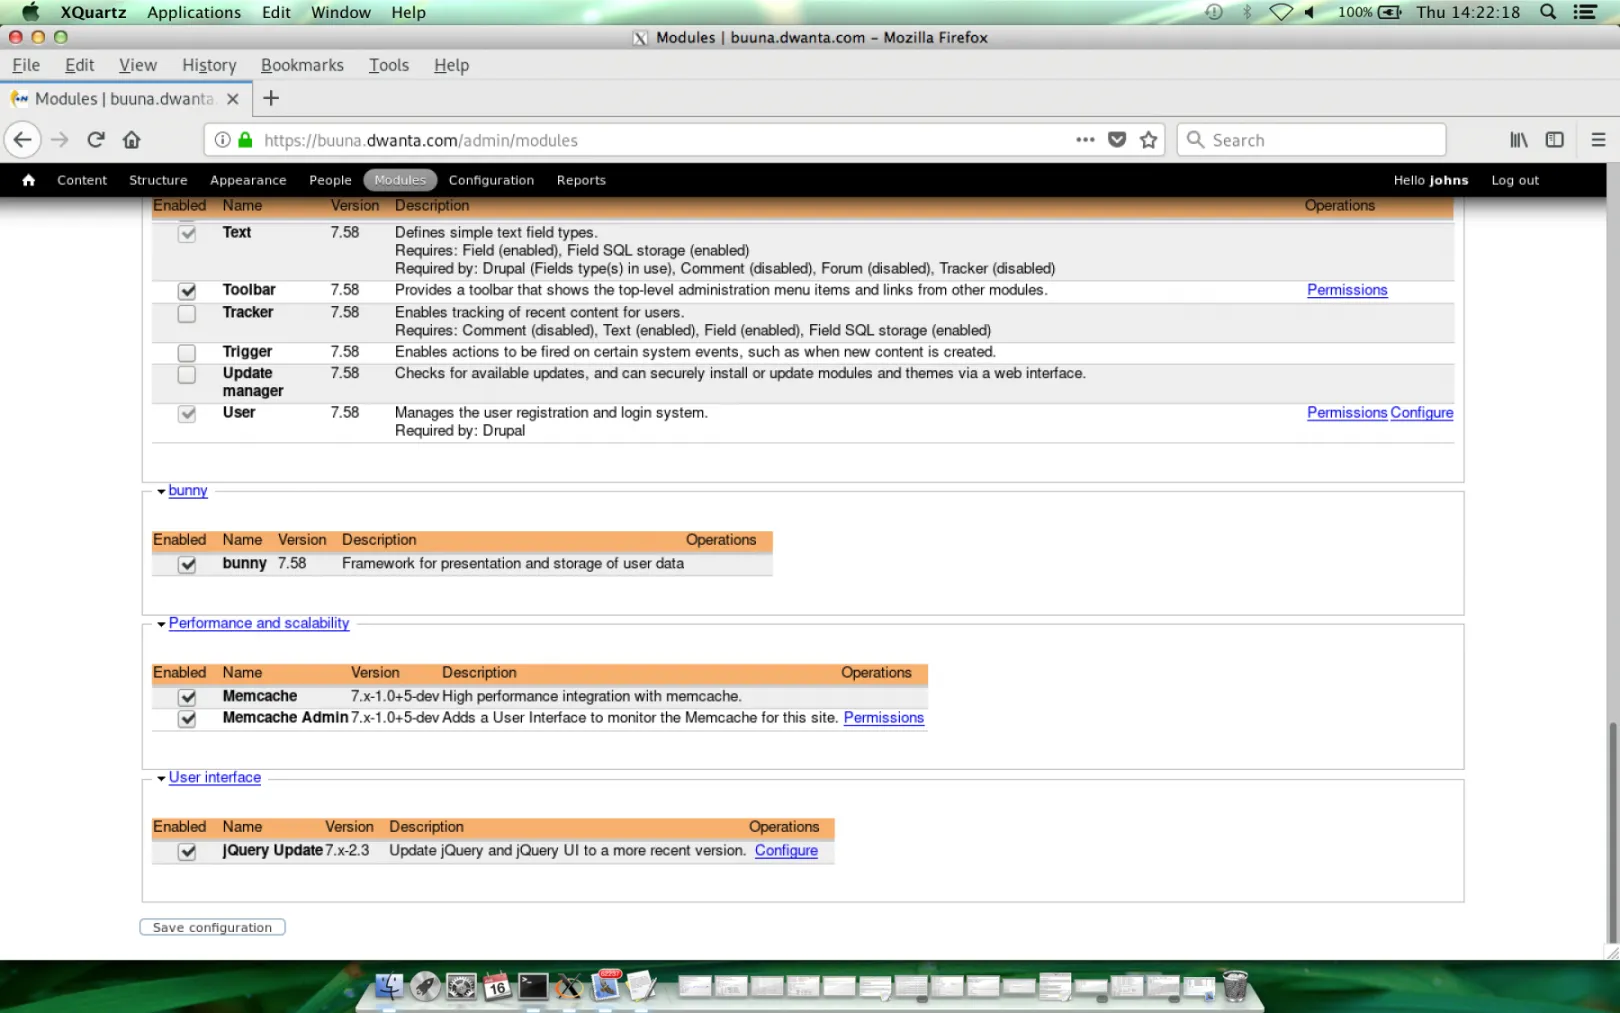Open Configure for the User module
This screenshot has width=1620, height=1013.
pos(1422,413)
